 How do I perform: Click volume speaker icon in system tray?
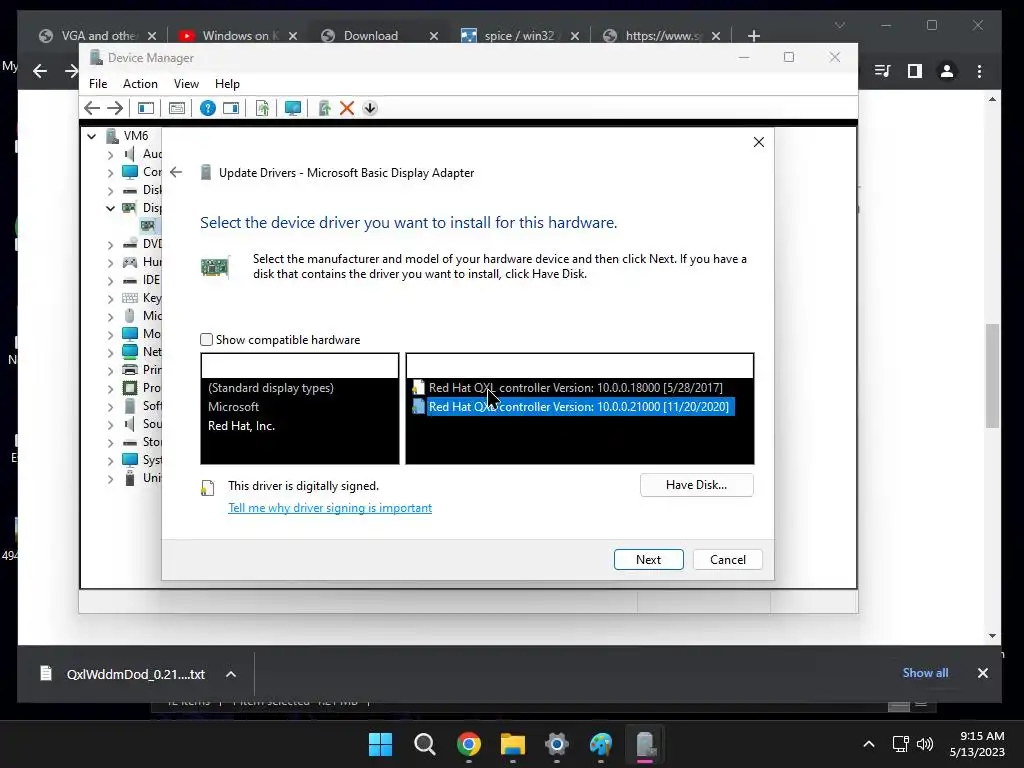pyautogui.click(x=925, y=744)
